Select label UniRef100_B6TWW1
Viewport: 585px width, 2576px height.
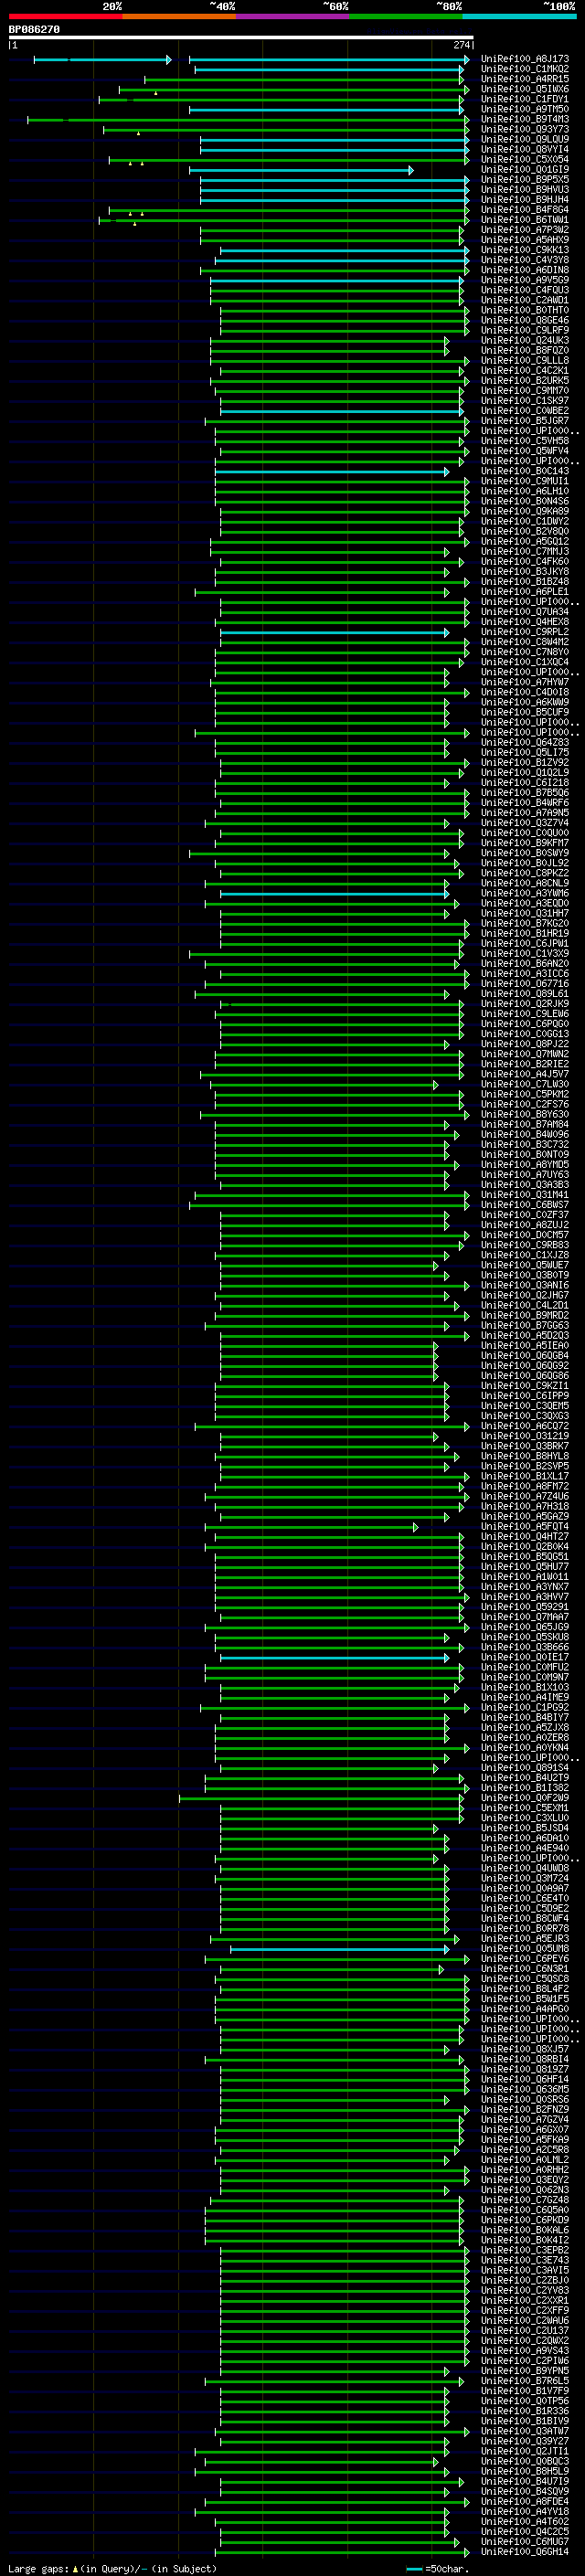point(525,220)
